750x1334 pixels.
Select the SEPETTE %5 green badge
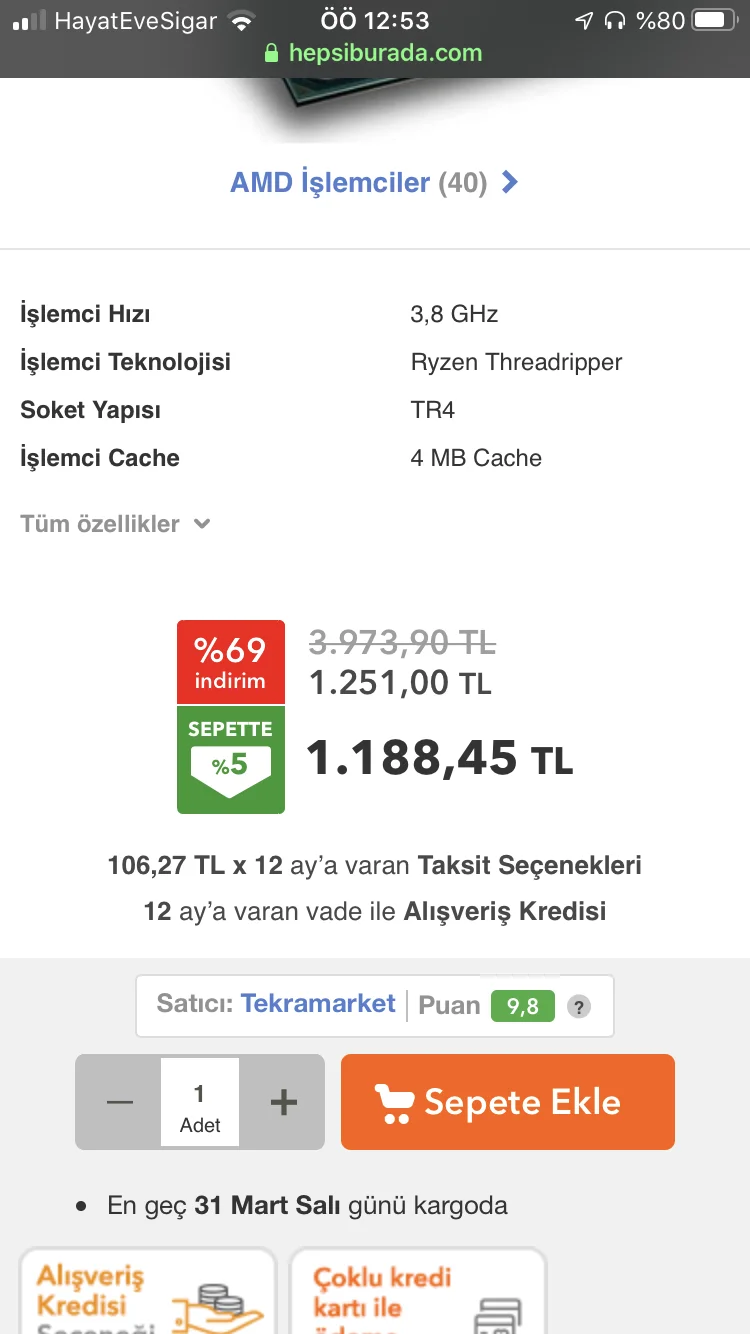230,757
